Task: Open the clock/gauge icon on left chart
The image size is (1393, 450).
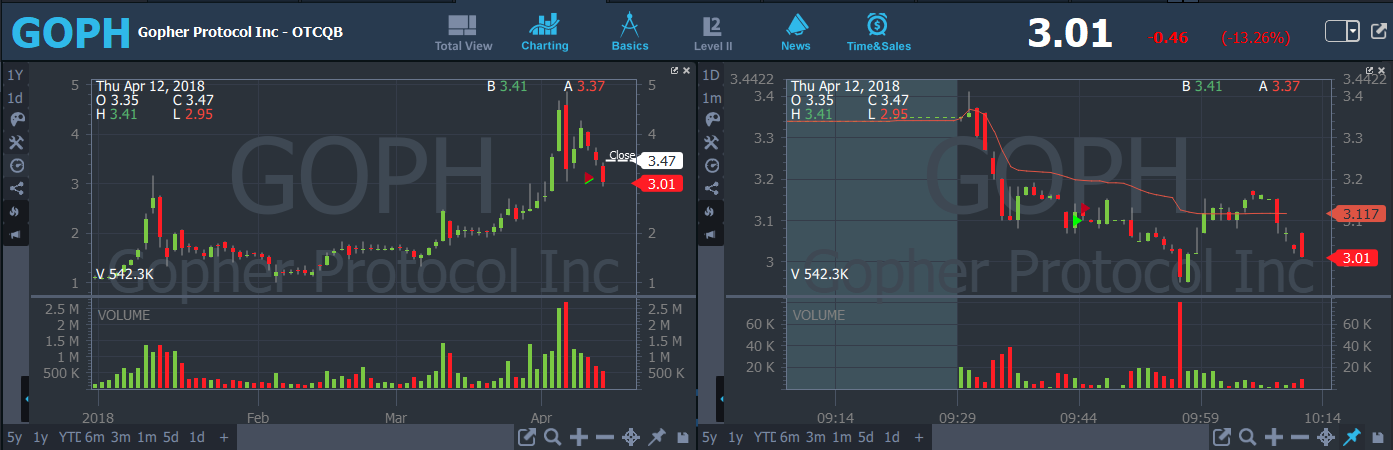Action: coord(15,165)
